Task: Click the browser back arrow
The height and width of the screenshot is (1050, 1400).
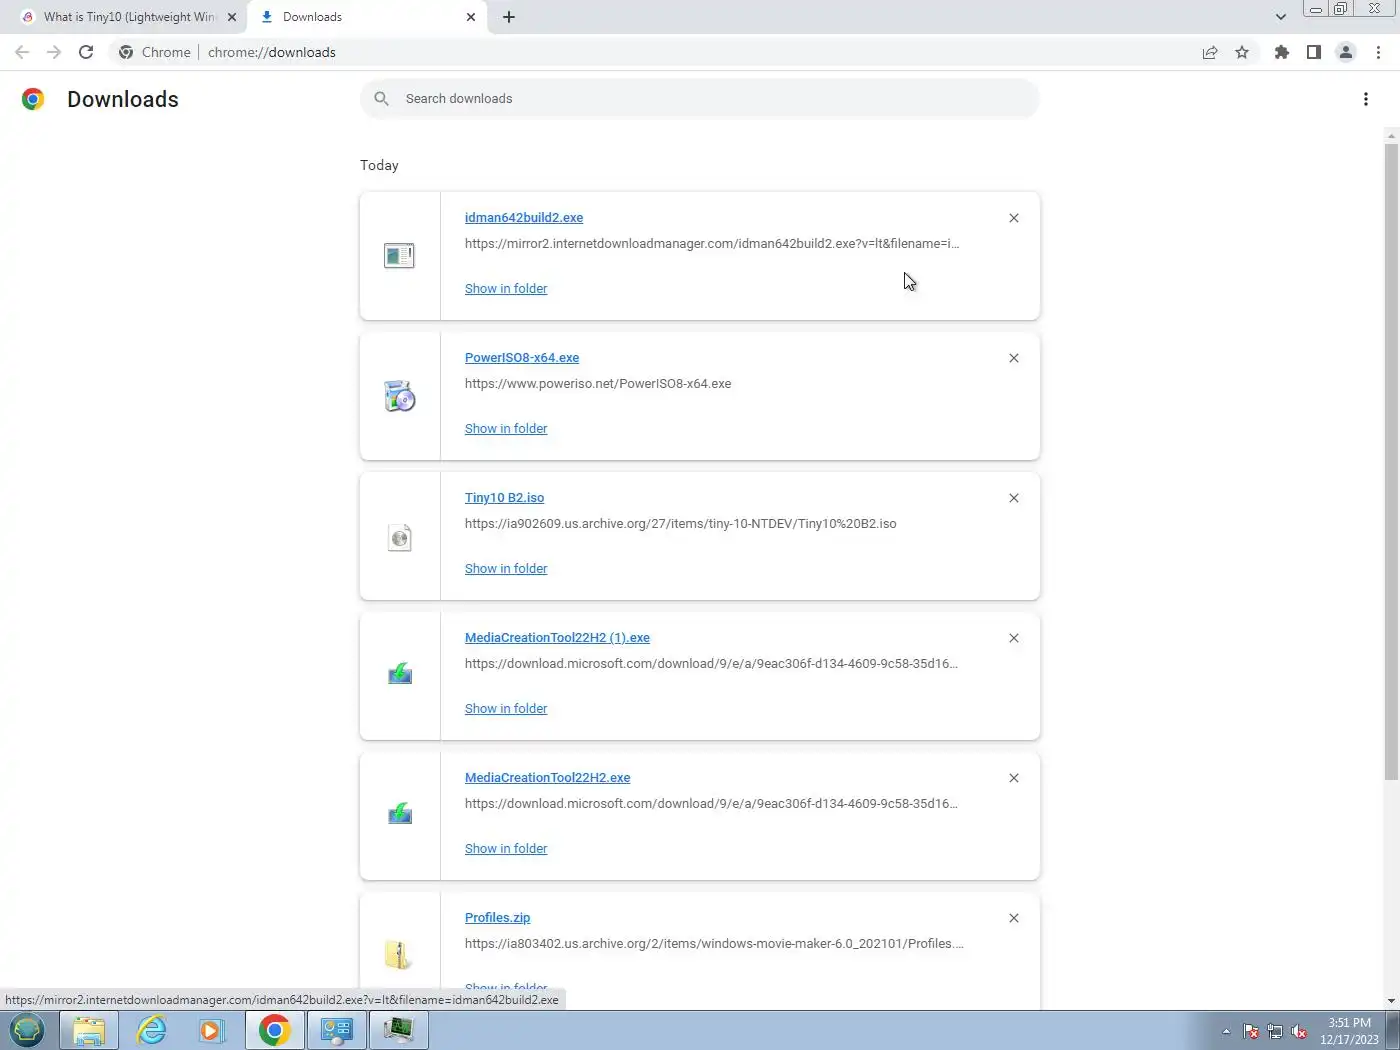Action: (22, 52)
